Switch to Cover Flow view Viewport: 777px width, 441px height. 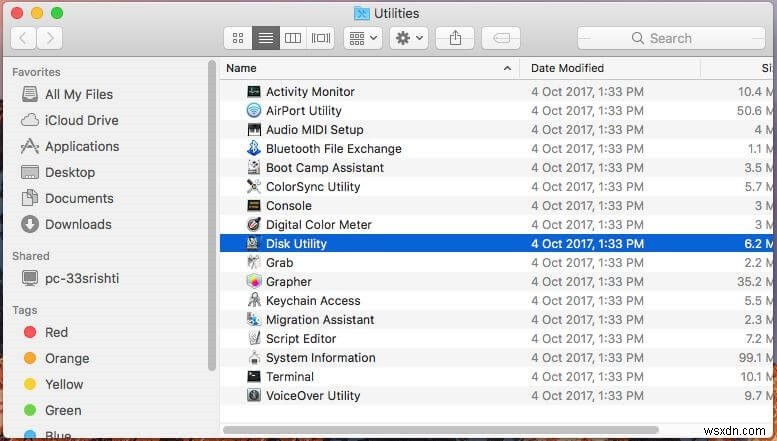point(321,38)
